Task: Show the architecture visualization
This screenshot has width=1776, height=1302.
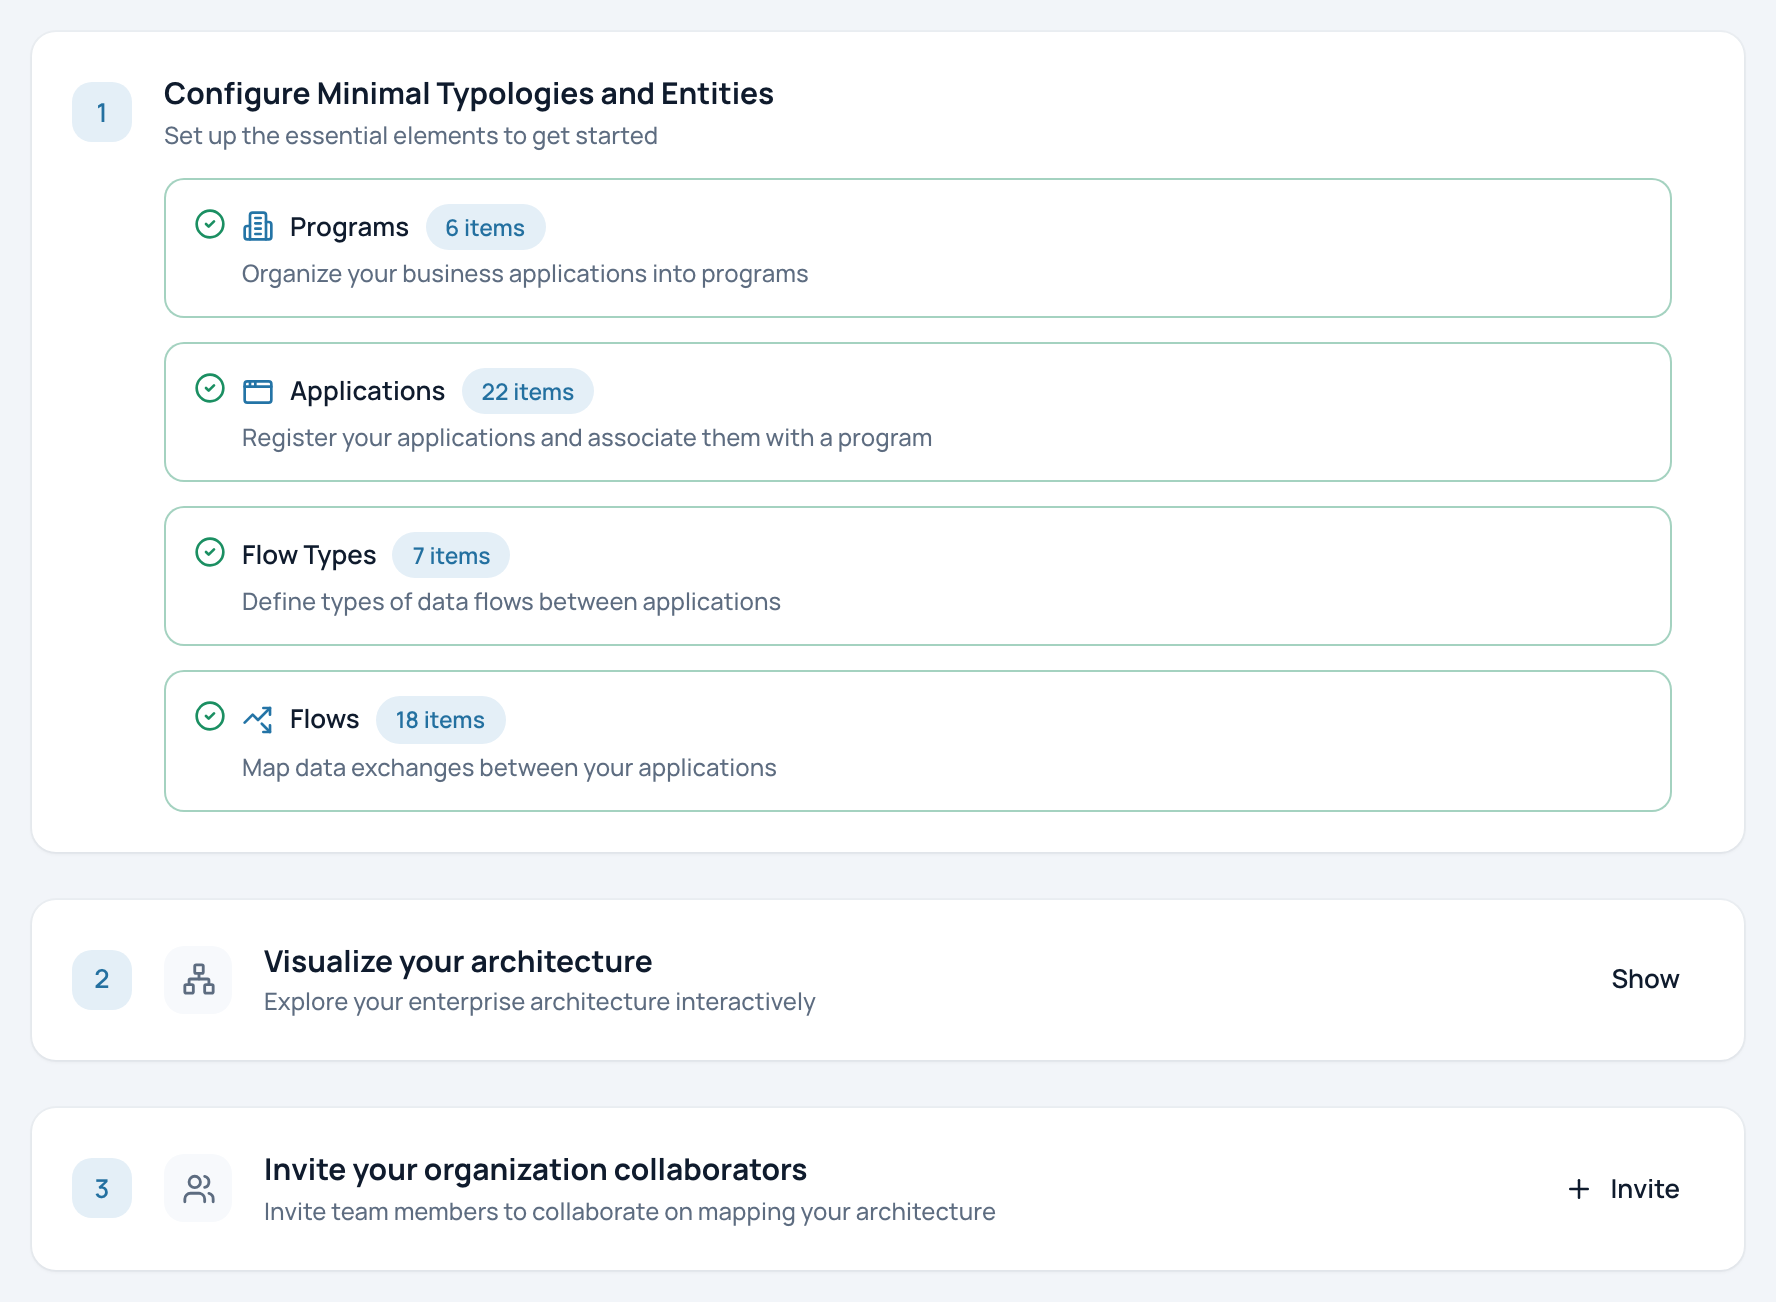Action: [1645, 979]
